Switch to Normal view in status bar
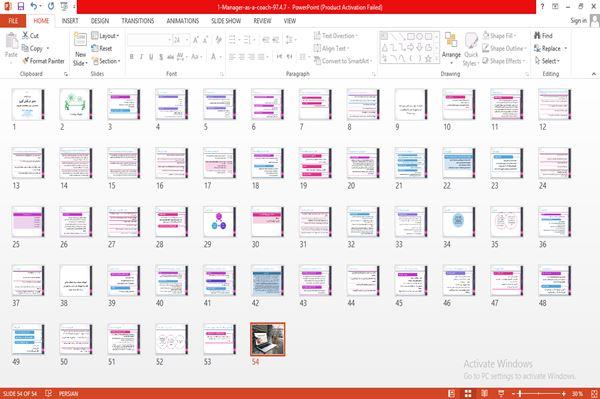The image size is (600, 399). point(452,393)
